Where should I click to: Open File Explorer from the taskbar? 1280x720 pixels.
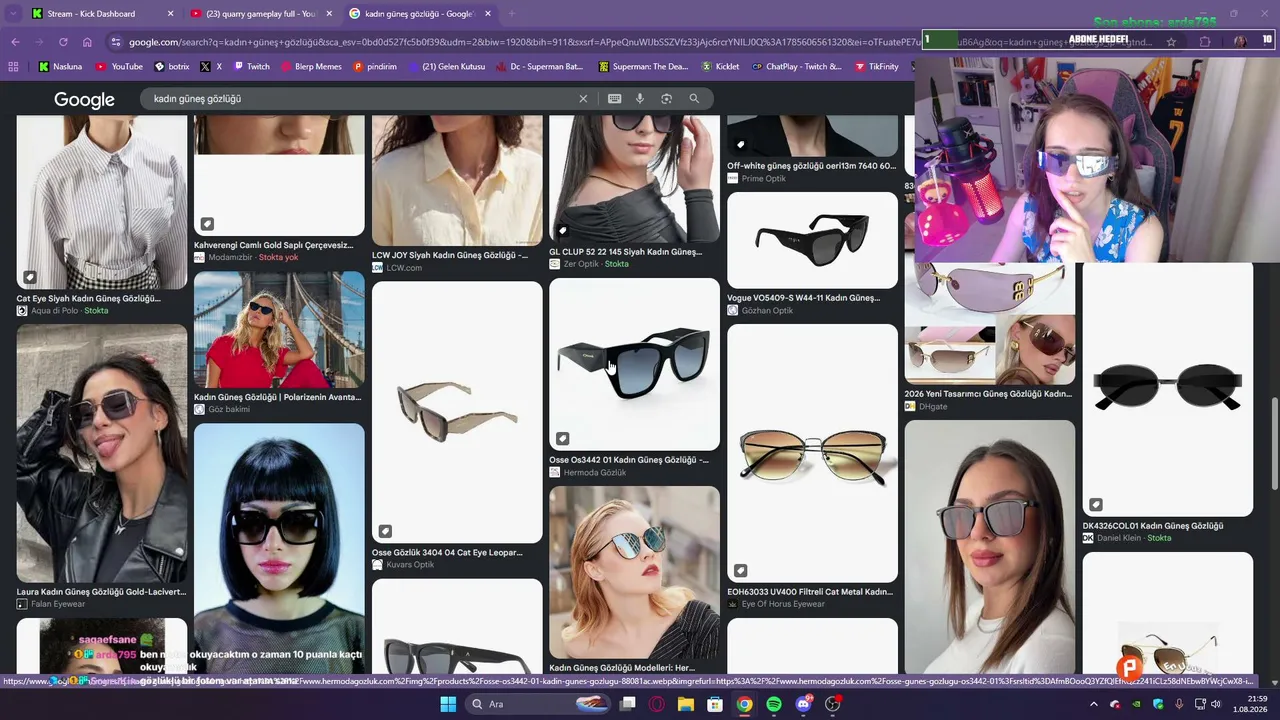pos(686,704)
